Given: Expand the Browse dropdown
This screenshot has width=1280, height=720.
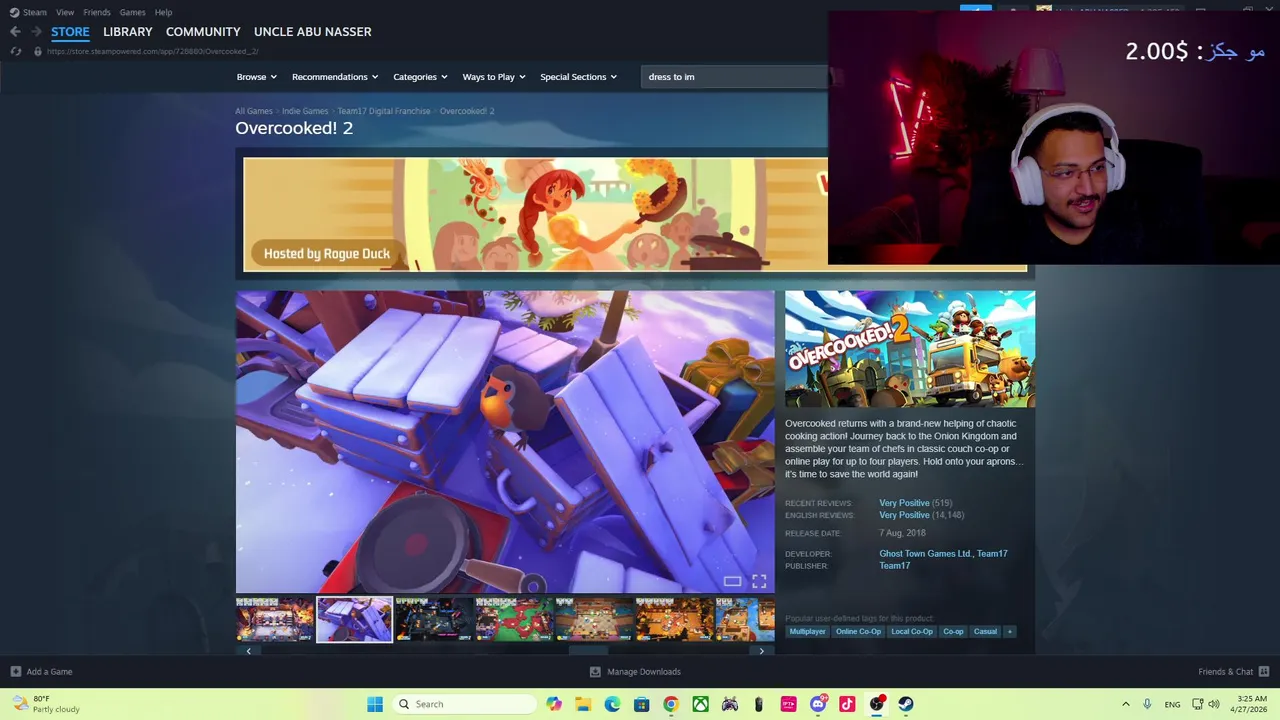Looking at the screenshot, I should click(x=257, y=77).
